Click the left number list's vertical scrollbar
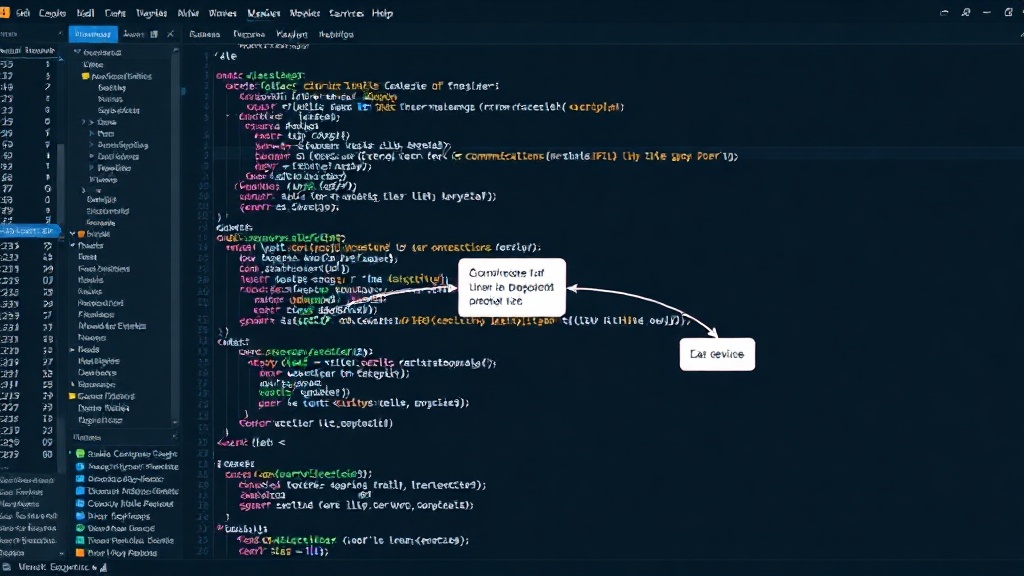This screenshot has height=576, width=1024. 61,183
